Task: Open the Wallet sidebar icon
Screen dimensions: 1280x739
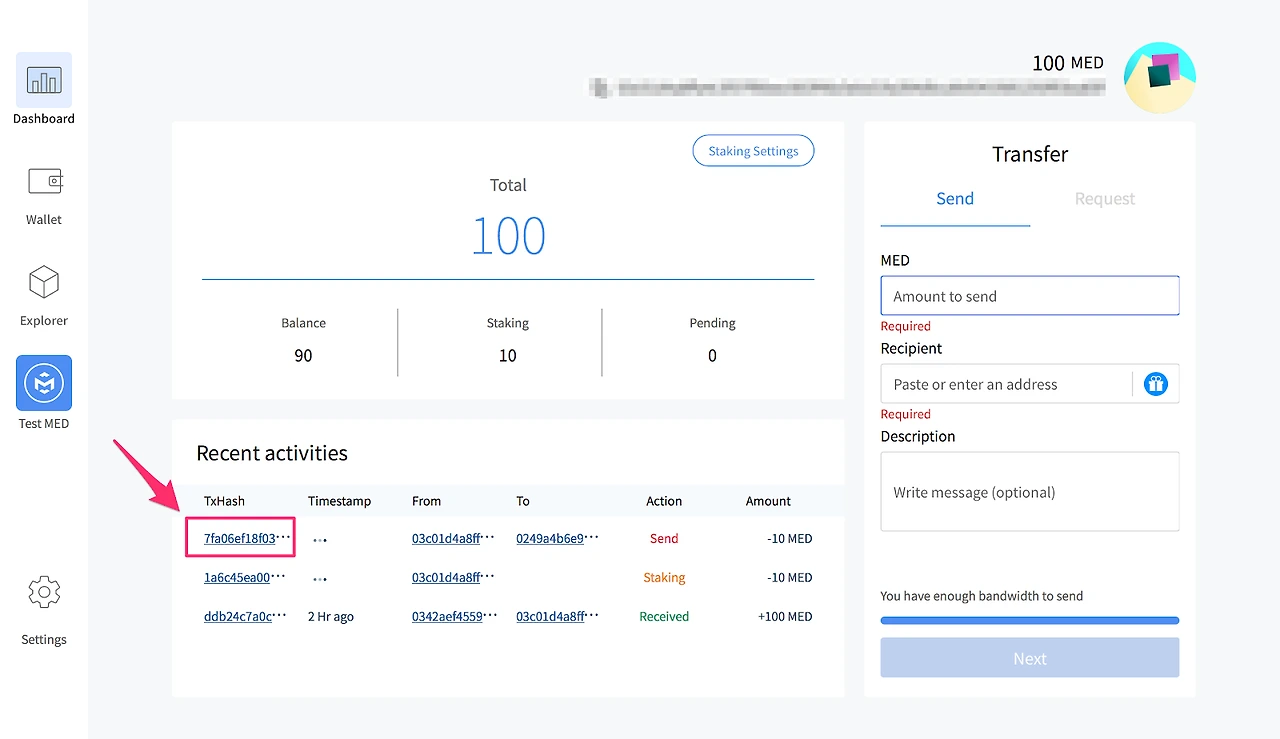Action: coord(44,181)
